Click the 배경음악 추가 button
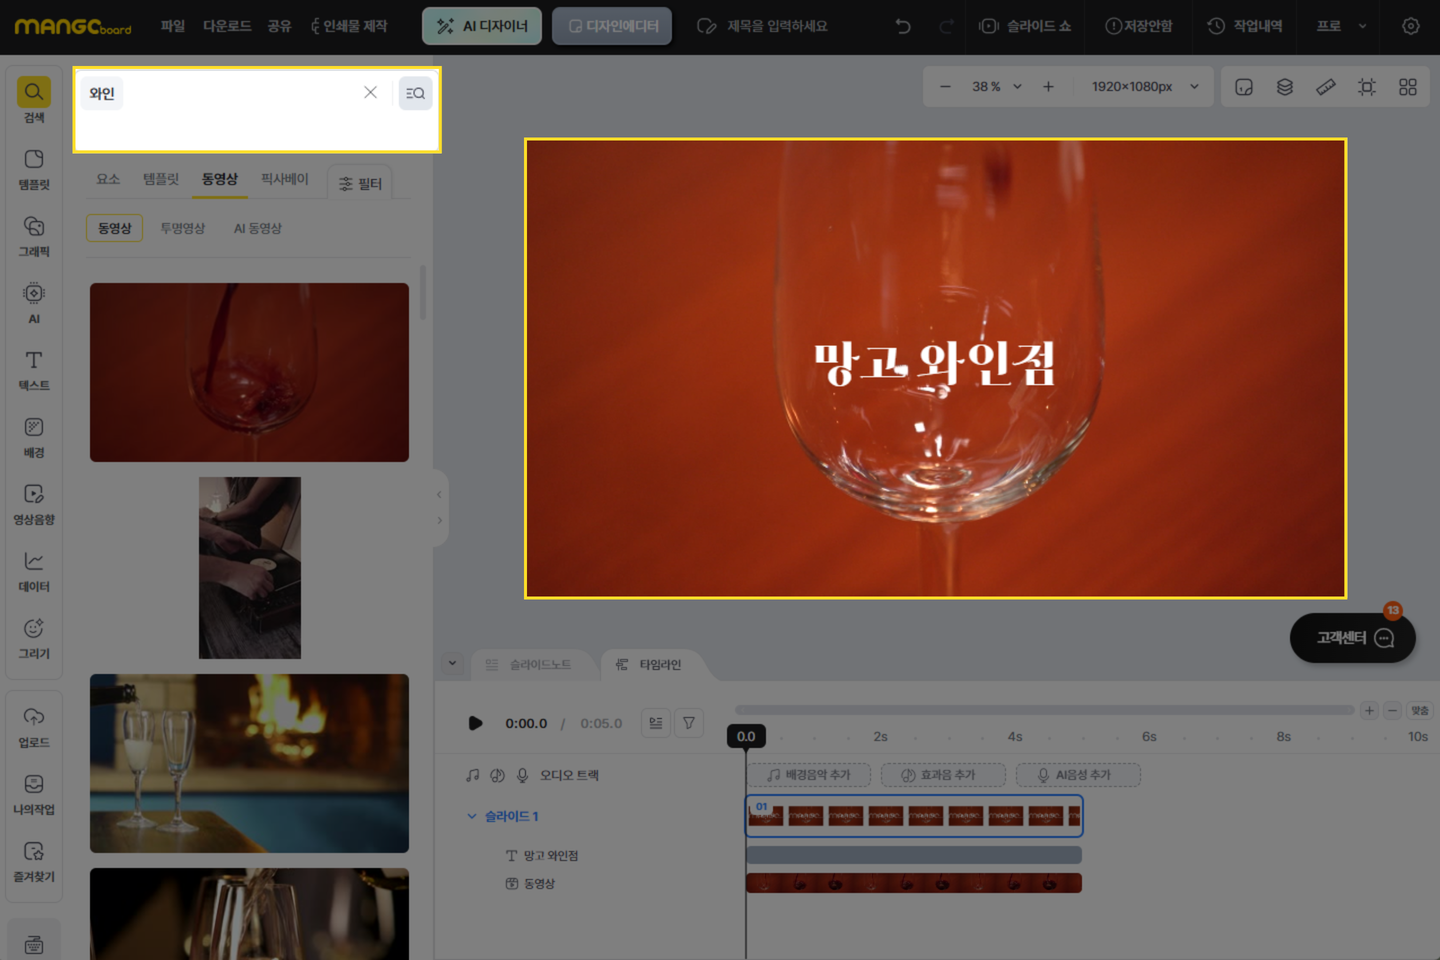Screen dimensions: 1440x960 [x=809, y=775]
